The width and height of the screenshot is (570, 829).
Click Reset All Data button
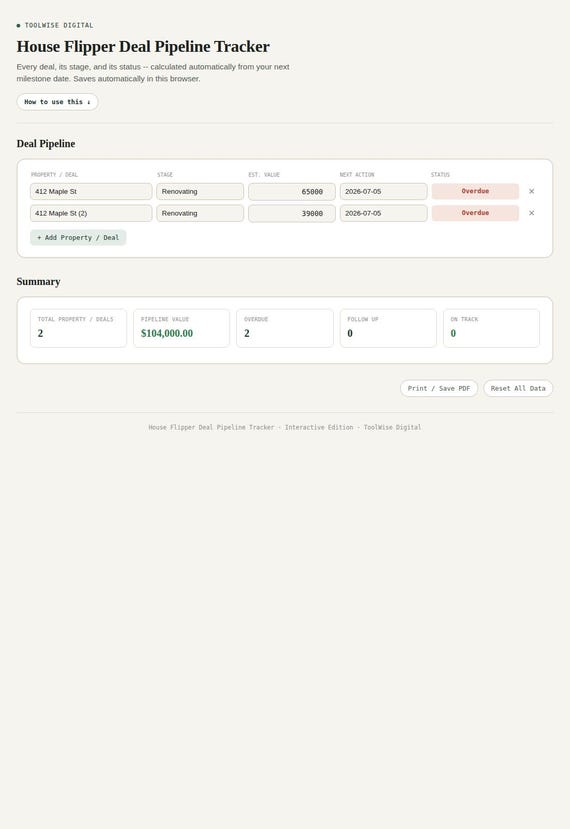tap(518, 389)
